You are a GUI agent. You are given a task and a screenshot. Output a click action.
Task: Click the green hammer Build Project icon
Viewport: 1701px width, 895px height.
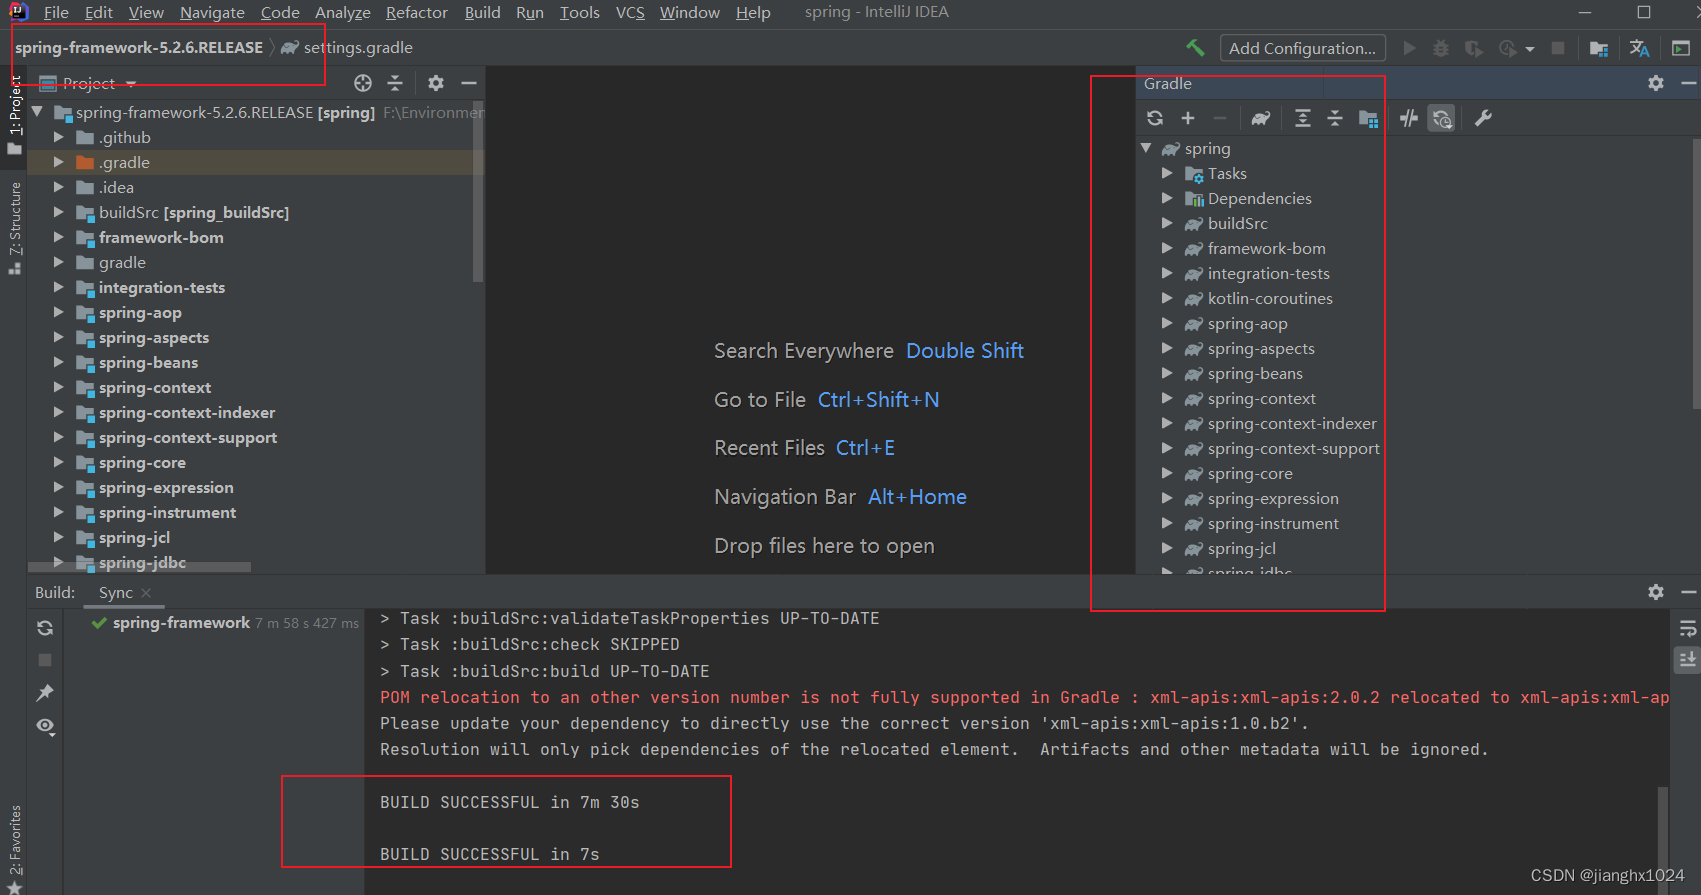coord(1195,48)
